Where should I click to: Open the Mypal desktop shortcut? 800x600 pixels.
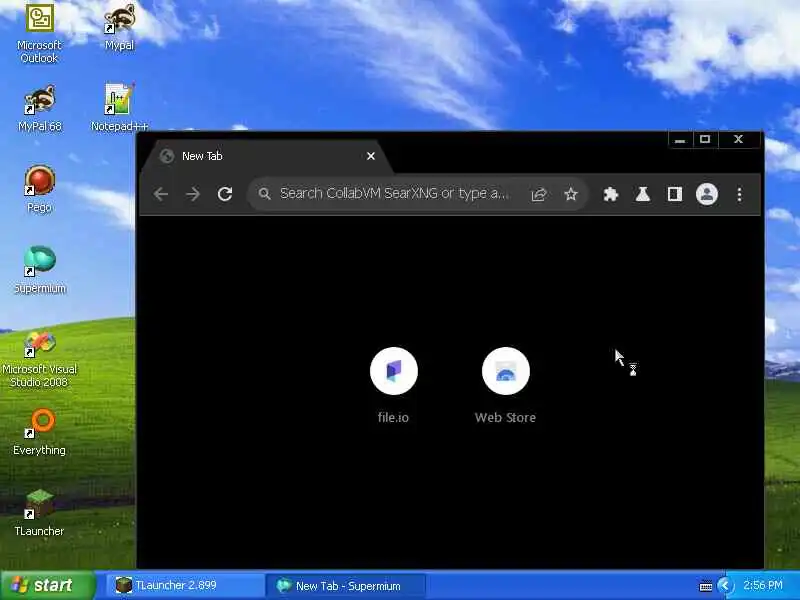click(x=119, y=26)
